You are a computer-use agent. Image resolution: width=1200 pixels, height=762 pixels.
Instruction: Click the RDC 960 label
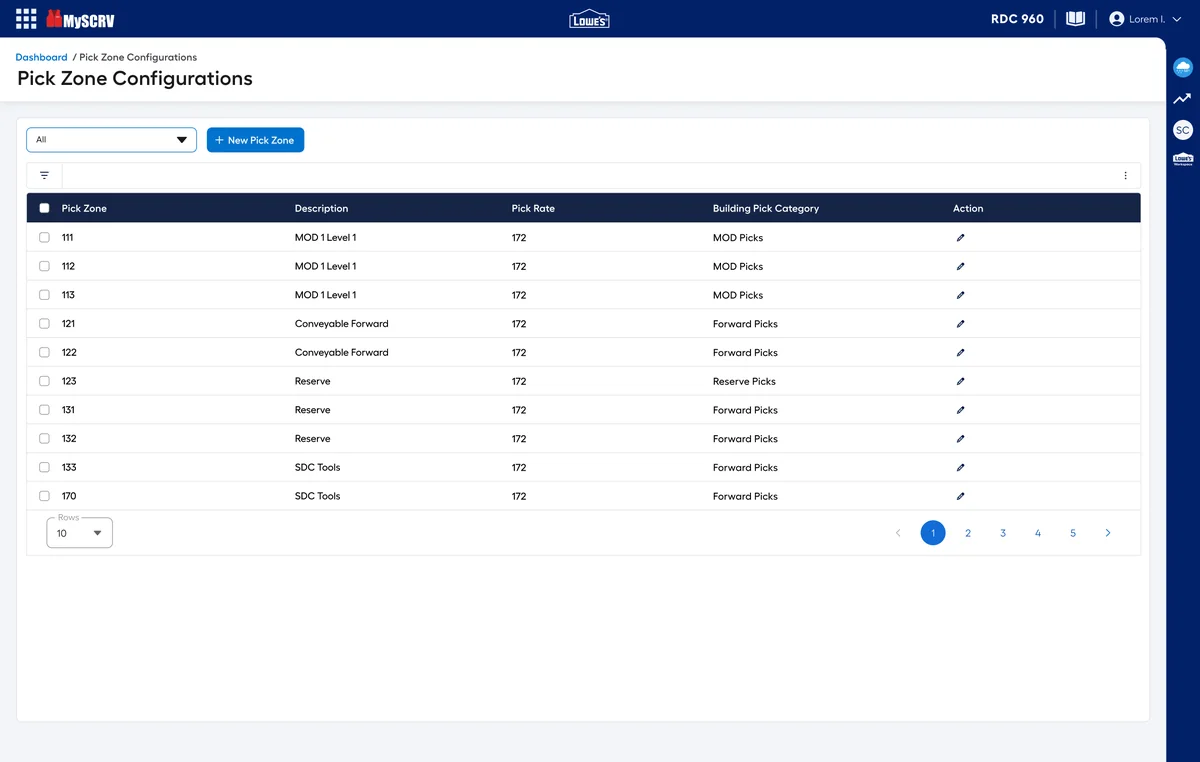tap(1017, 19)
